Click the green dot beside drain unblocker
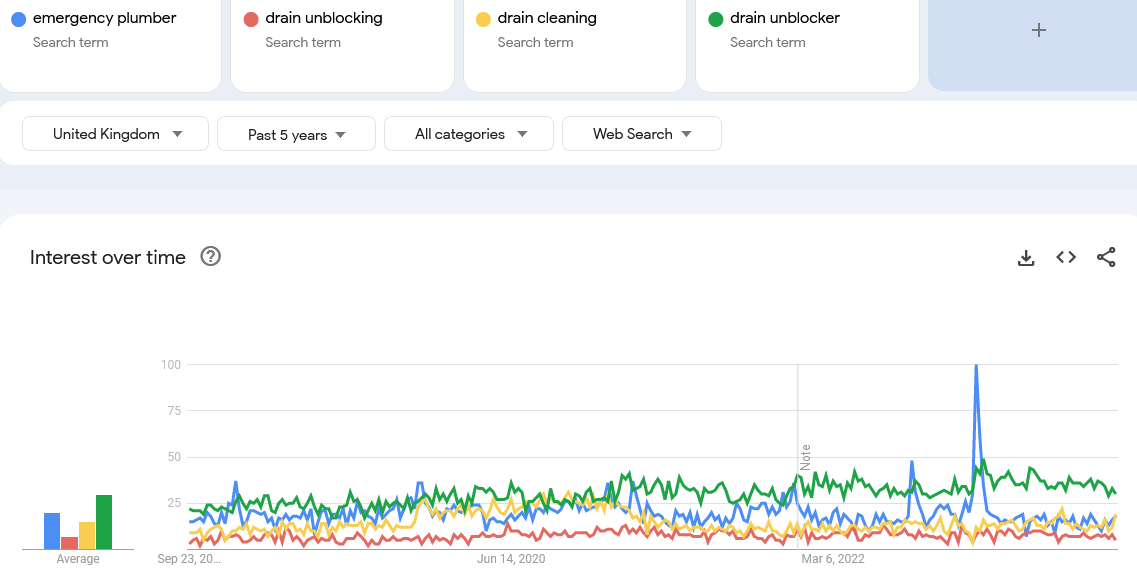Screen dimensions: 1137x576 click(715, 19)
